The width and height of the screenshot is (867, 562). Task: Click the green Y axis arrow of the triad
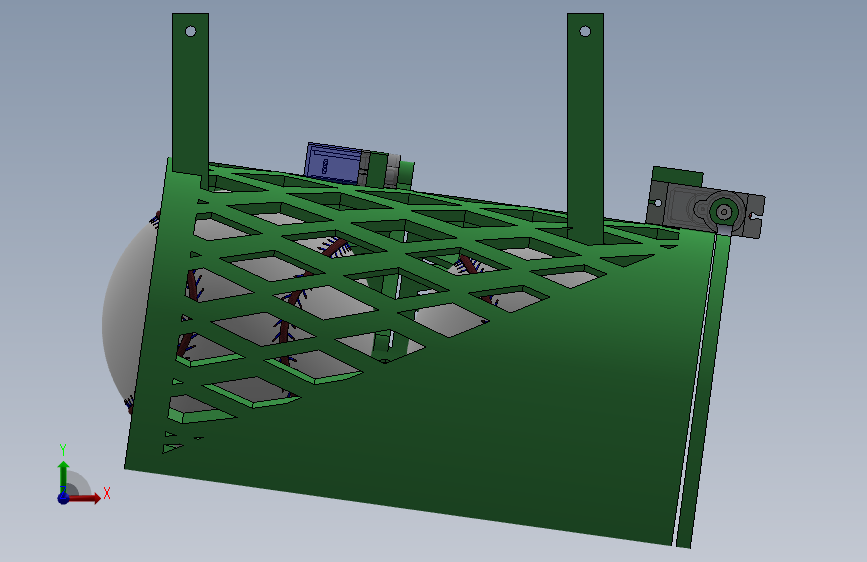click(x=64, y=477)
